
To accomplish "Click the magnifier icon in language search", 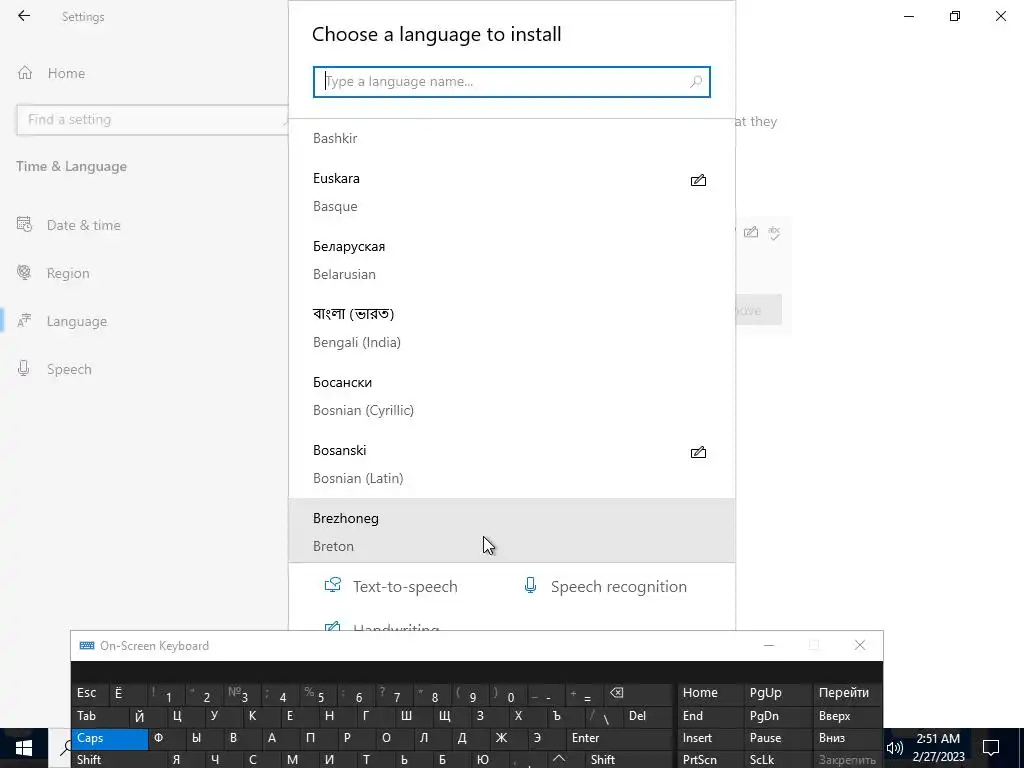I will pos(696,82).
